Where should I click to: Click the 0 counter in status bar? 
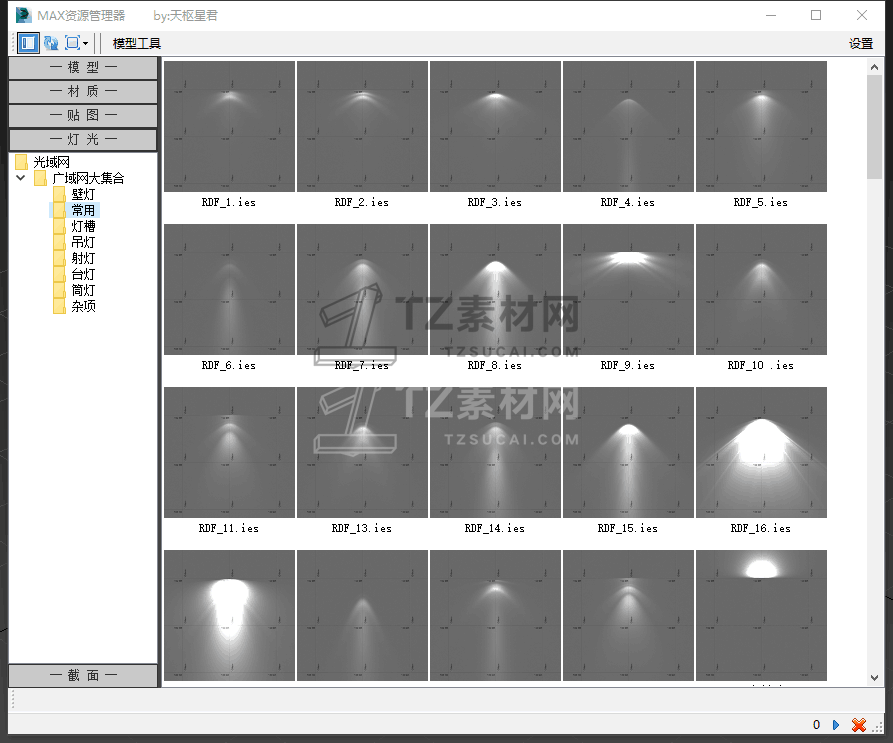(x=816, y=725)
